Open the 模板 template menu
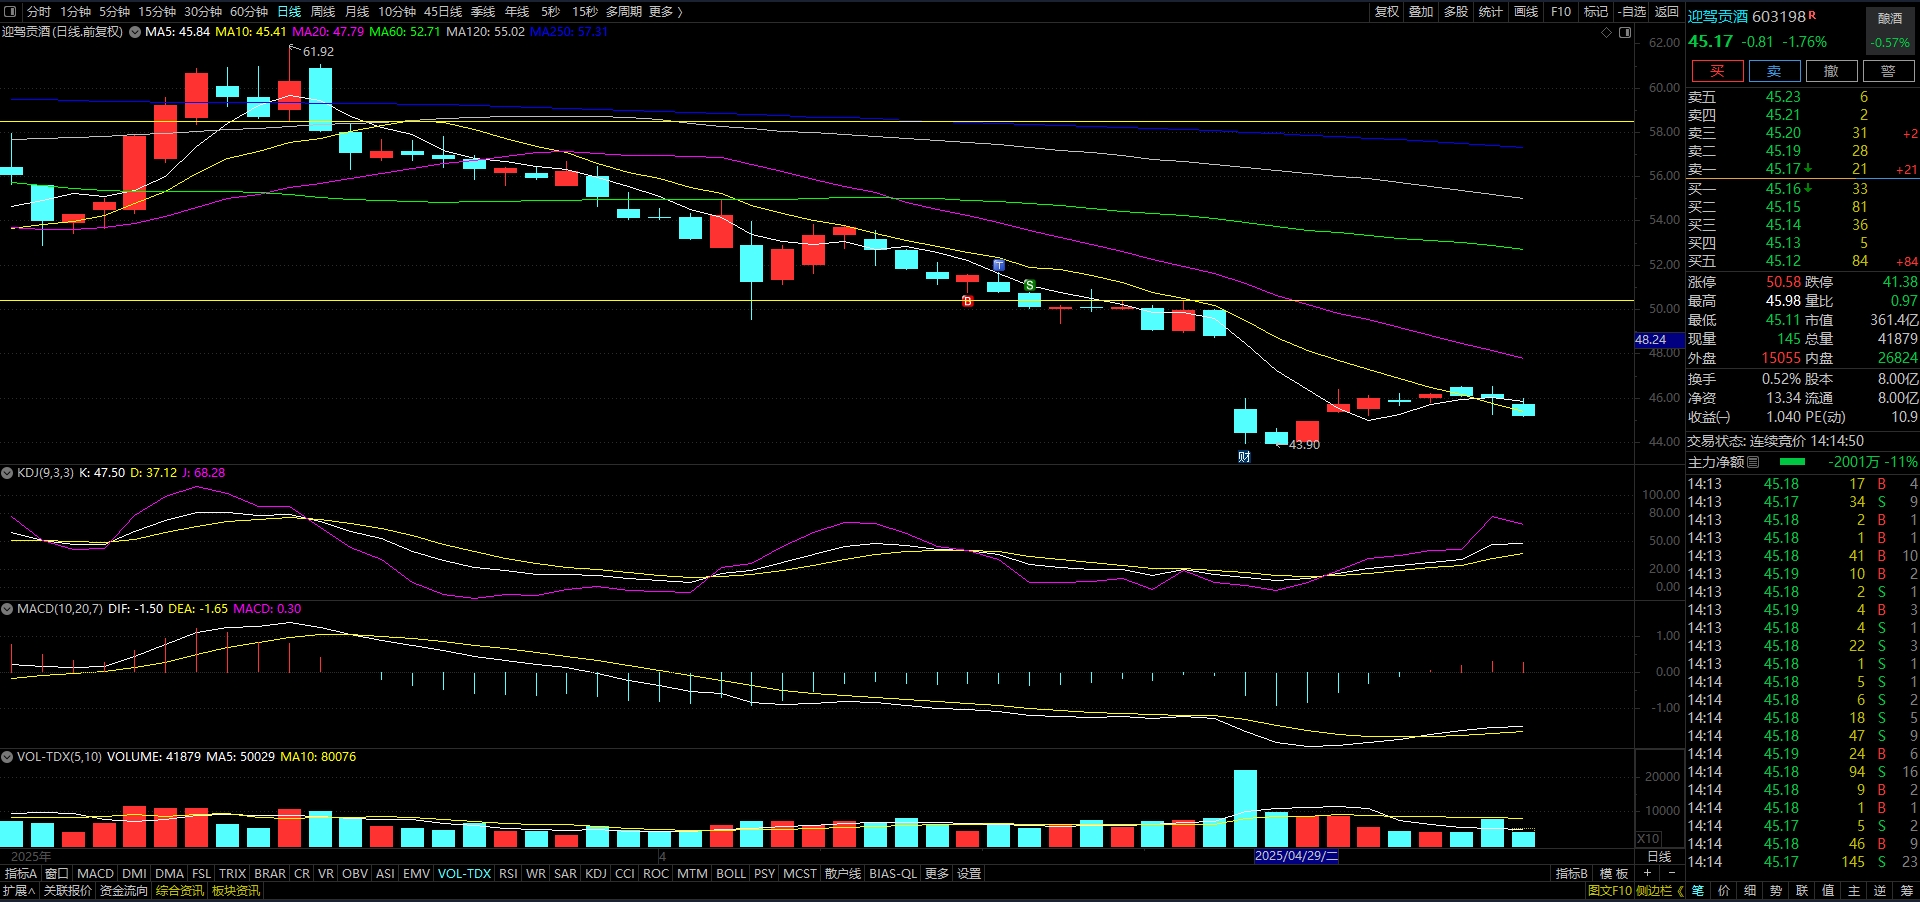The height and width of the screenshot is (902, 1920). [x=1614, y=873]
